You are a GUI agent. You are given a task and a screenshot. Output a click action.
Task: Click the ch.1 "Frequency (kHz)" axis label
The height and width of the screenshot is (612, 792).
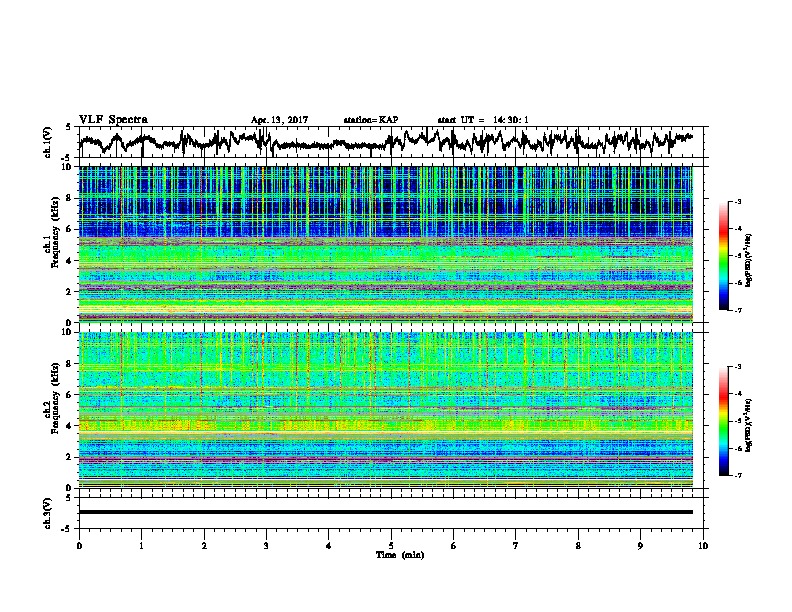(x=55, y=233)
